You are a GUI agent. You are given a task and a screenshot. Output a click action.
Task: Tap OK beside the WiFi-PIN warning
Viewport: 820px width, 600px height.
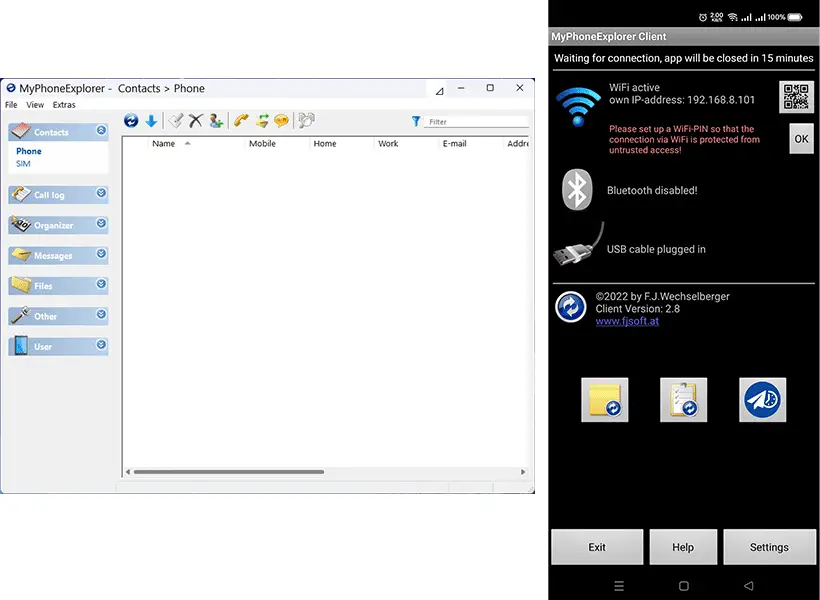[x=801, y=139]
